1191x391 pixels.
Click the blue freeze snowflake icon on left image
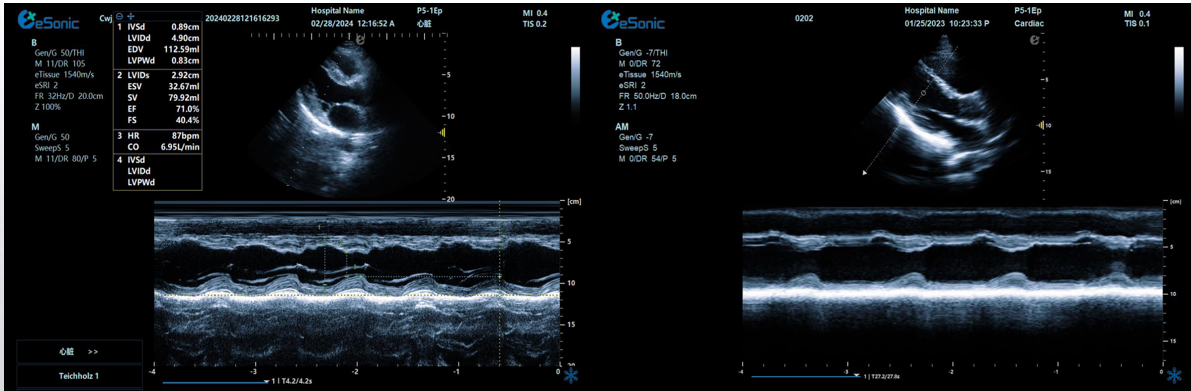(570, 377)
